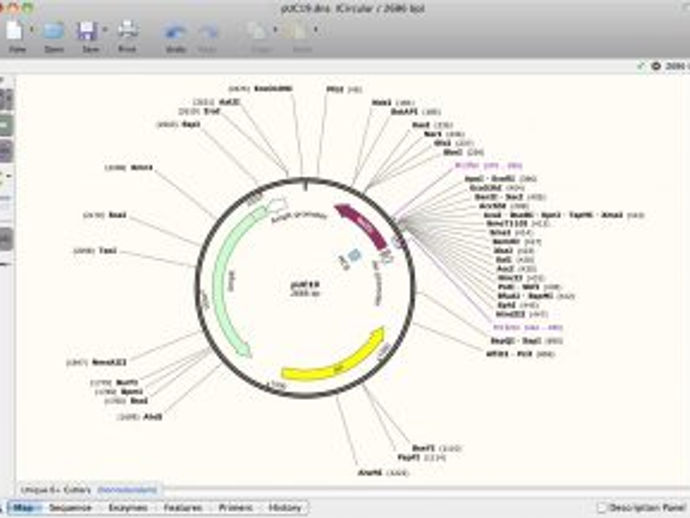Select the upper purple primer label

pyautogui.click(x=488, y=165)
